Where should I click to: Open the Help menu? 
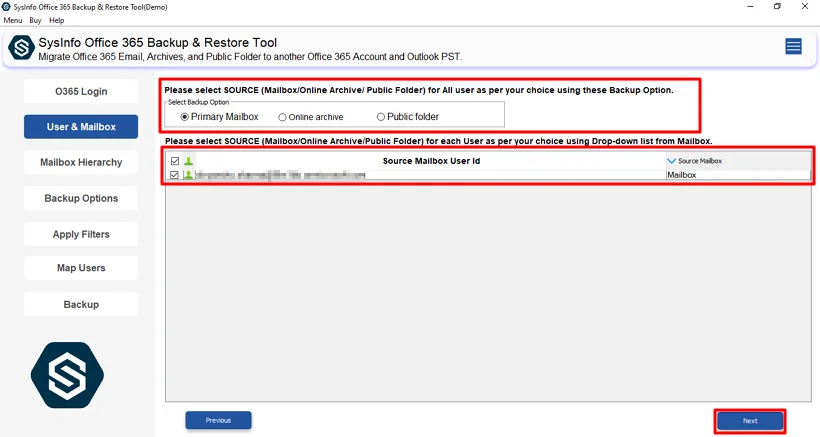coord(56,20)
